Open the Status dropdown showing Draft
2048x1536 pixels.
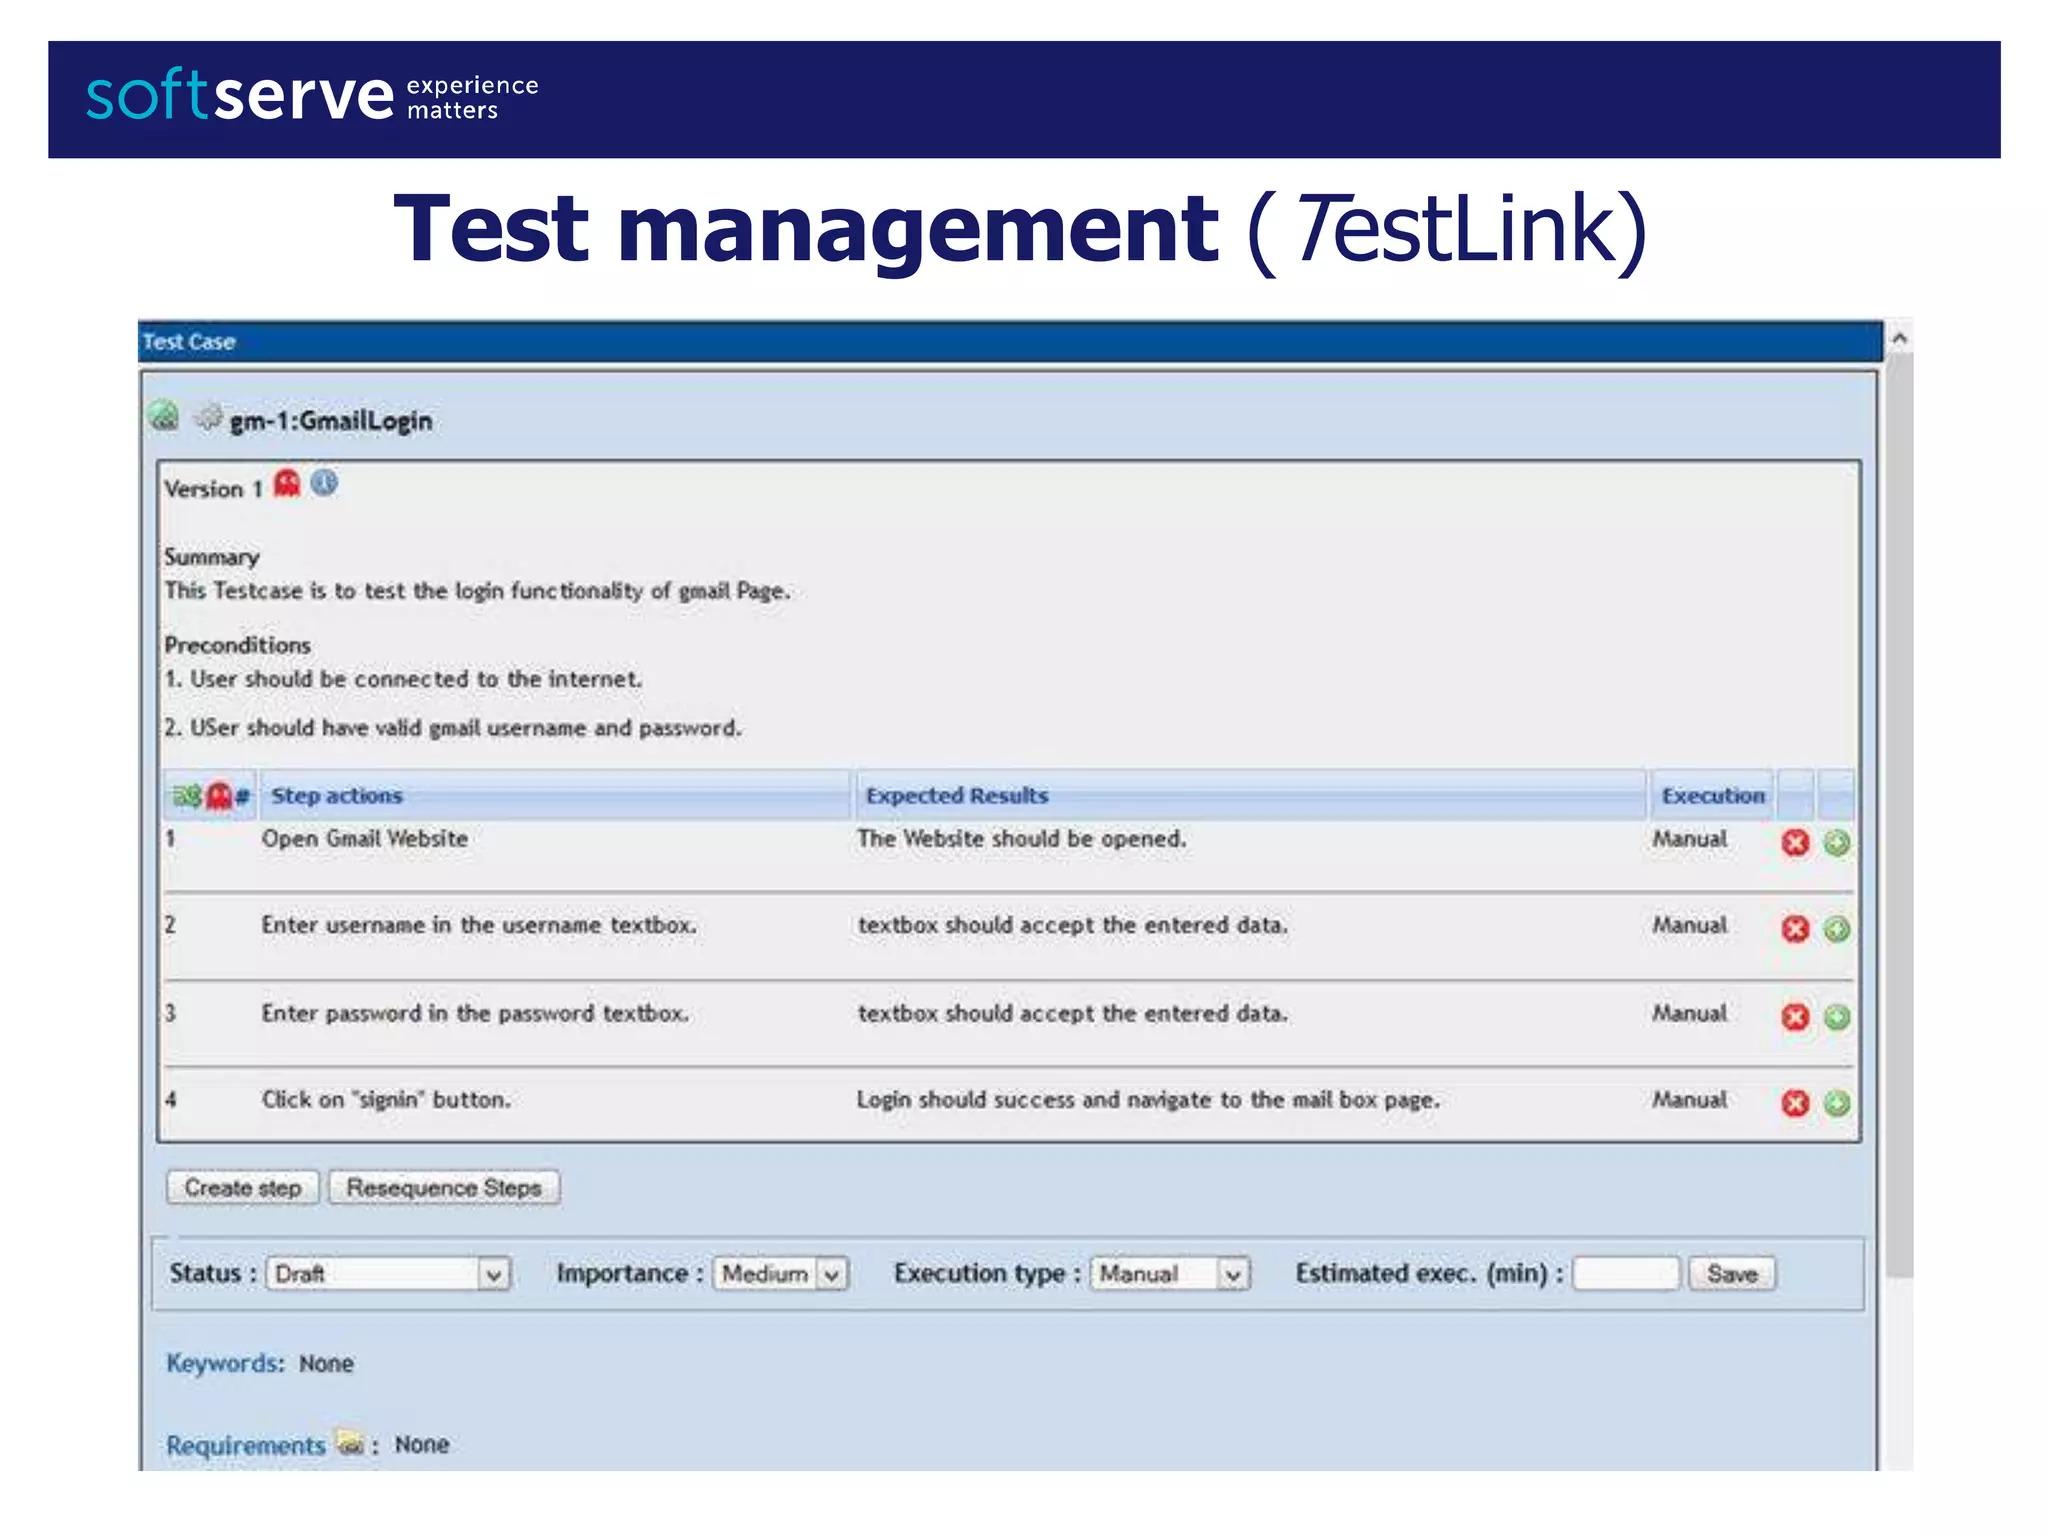(x=388, y=1274)
